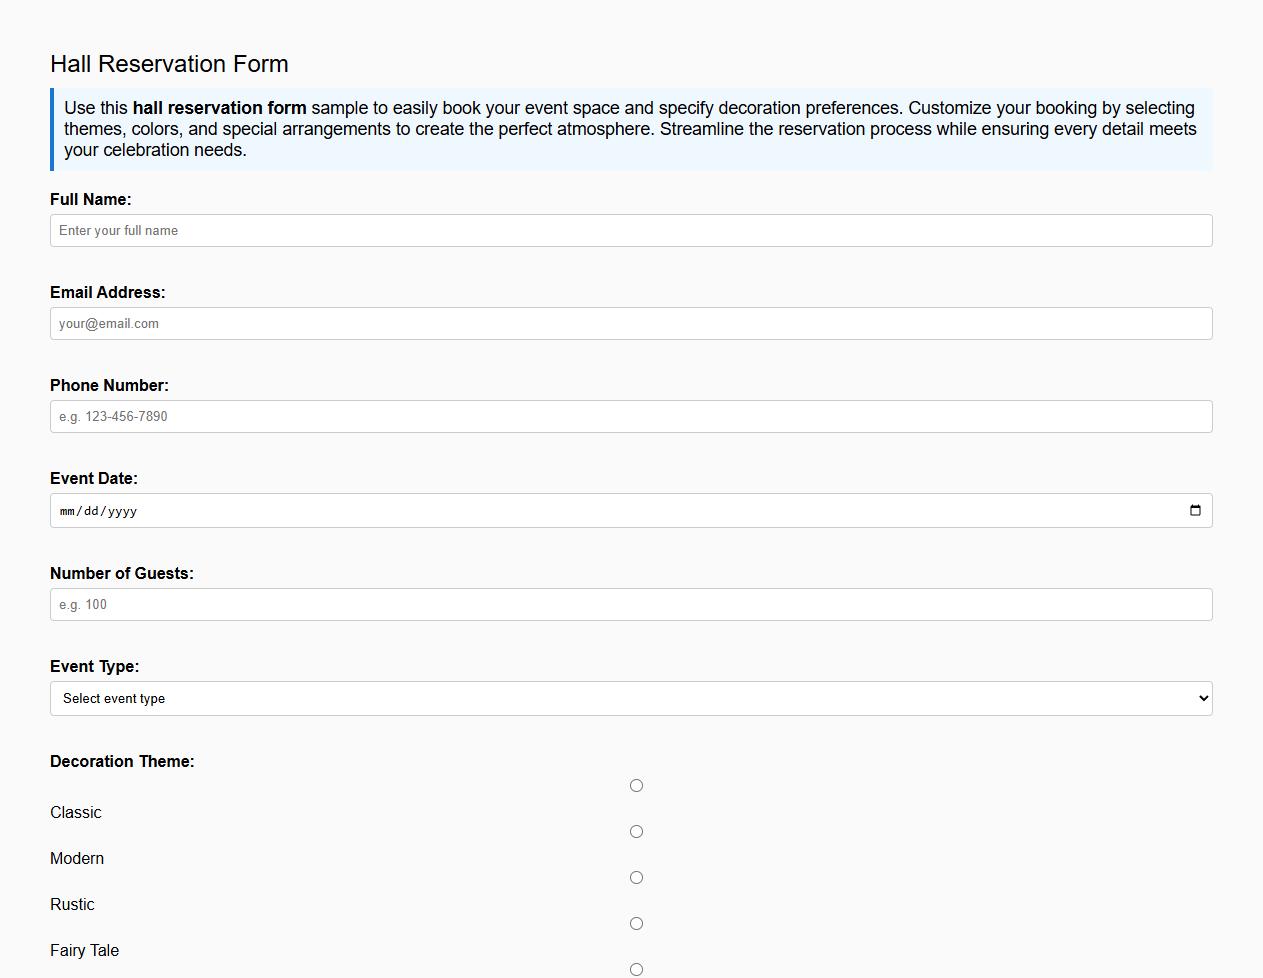1263x978 pixels.
Task: Click the Full Name input field
Action: click(x=630, y=230)
